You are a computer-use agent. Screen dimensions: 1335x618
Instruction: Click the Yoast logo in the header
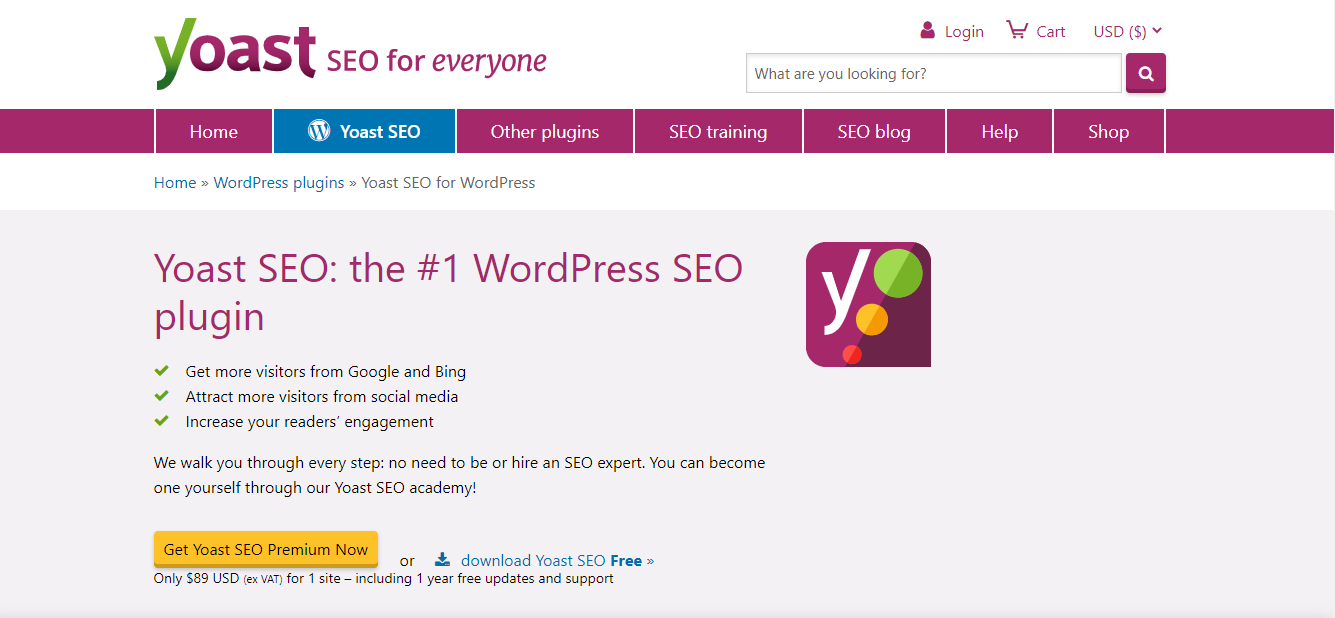pyautogui.click(x=235, y=54)
